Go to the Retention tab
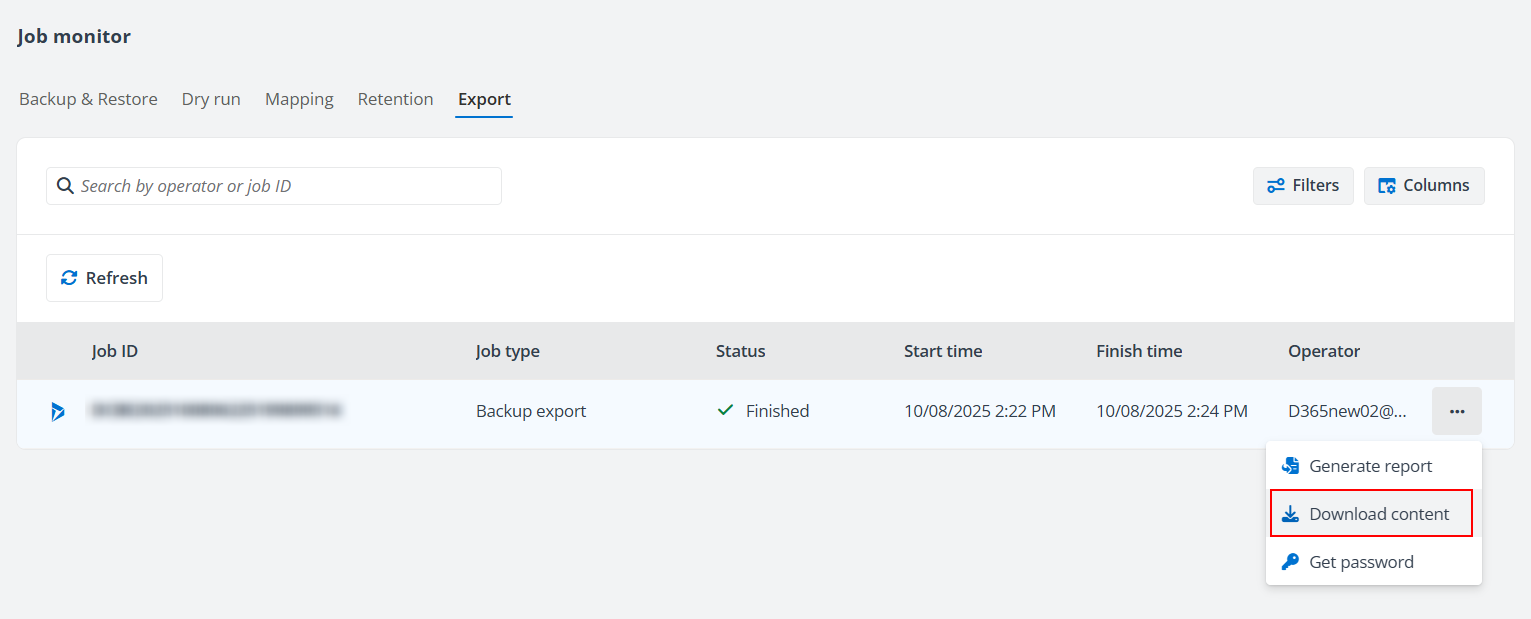The width and height of the screenshot is (1531, 619). click(x=395, y=99)
